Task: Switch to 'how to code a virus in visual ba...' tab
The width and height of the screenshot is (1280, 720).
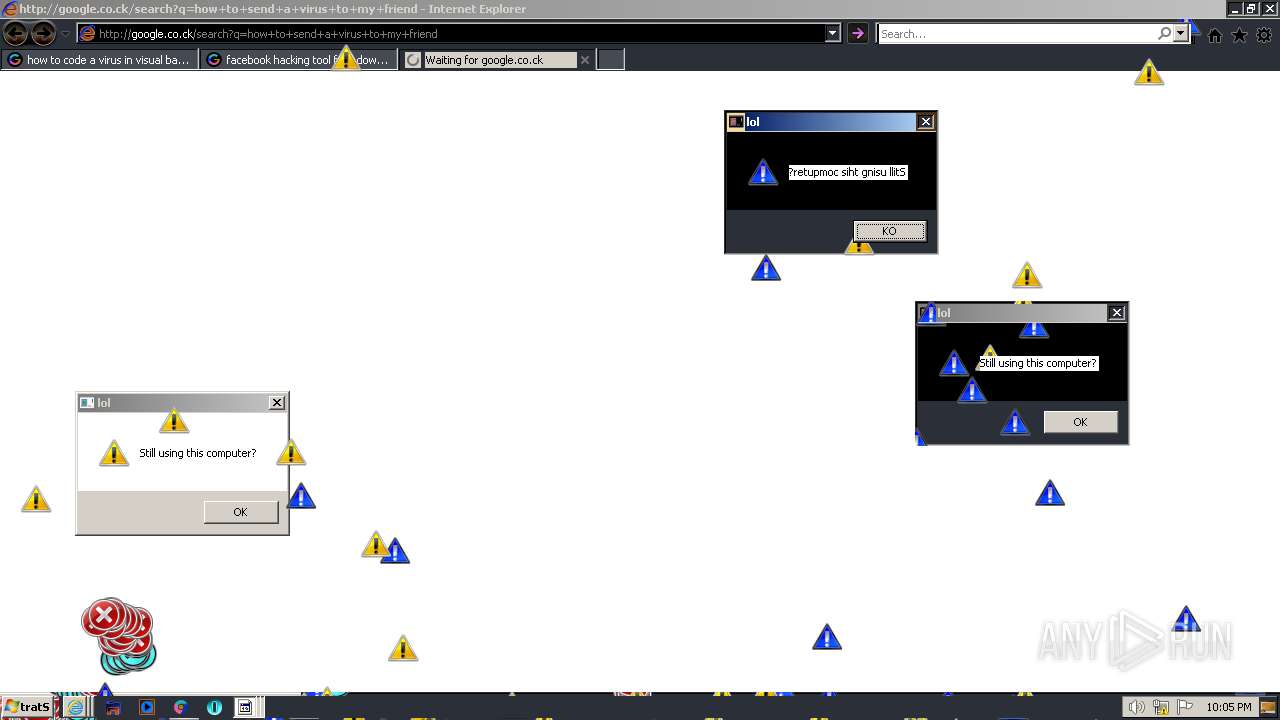Action: tap(100, 60)
